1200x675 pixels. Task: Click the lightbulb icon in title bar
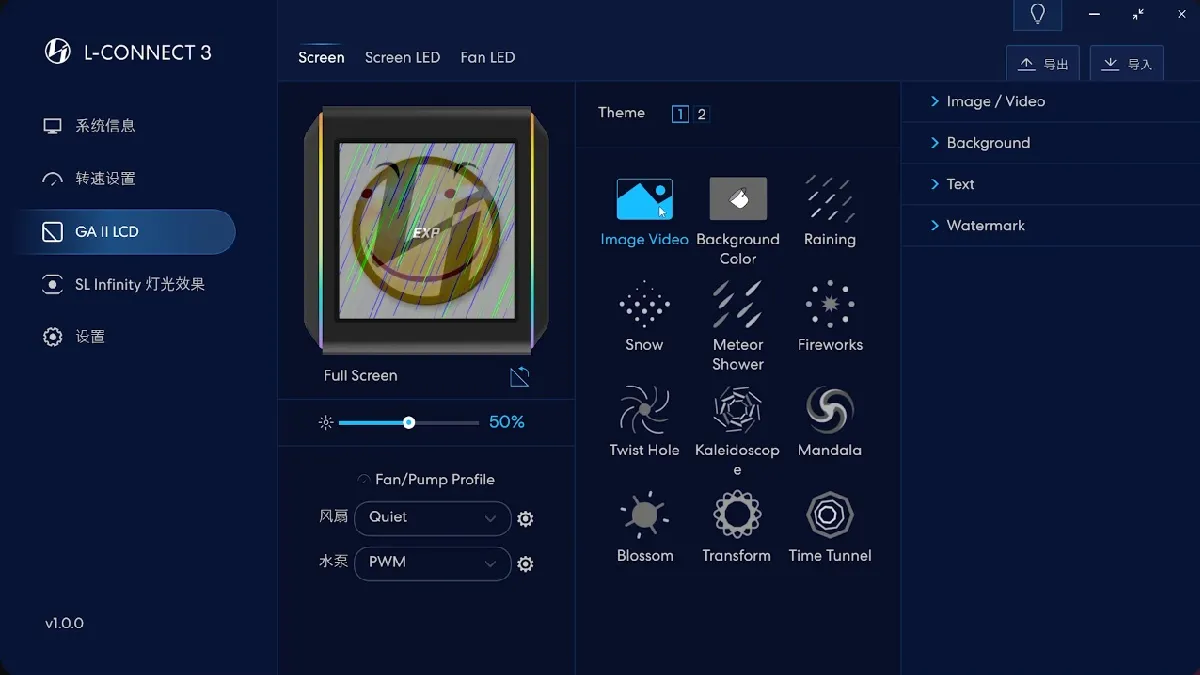(1038, 14)
